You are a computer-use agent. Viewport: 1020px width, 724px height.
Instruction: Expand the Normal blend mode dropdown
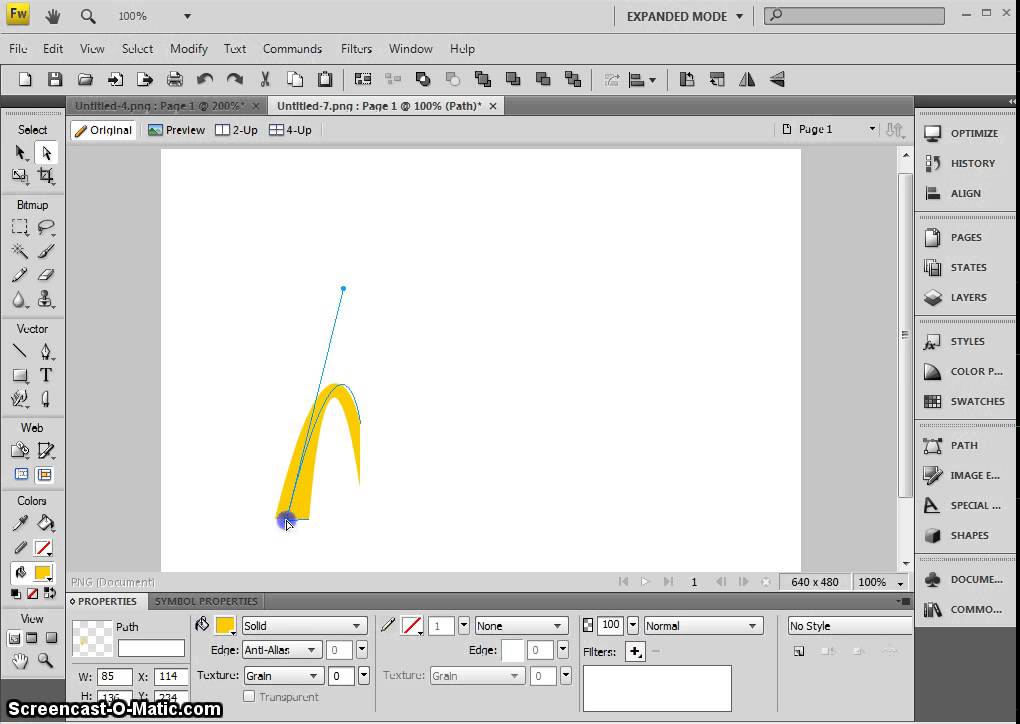pyautogui.click(x=703, y=626)
